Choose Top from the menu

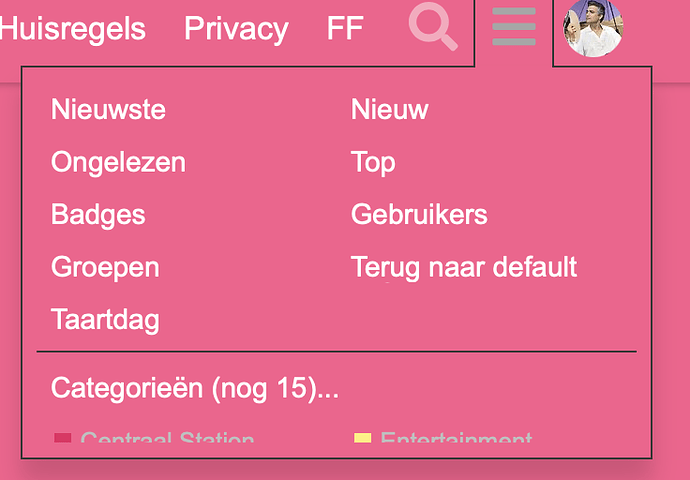tap(373, 162)
